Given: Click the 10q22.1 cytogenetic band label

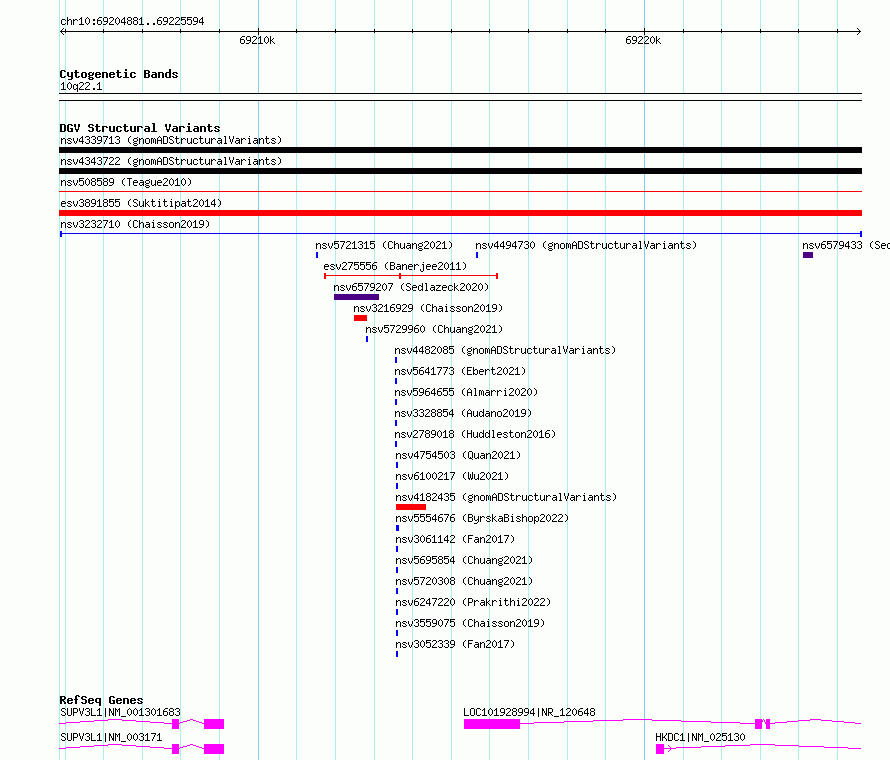Looking at the screenshot, I should (x=81, y=86).
